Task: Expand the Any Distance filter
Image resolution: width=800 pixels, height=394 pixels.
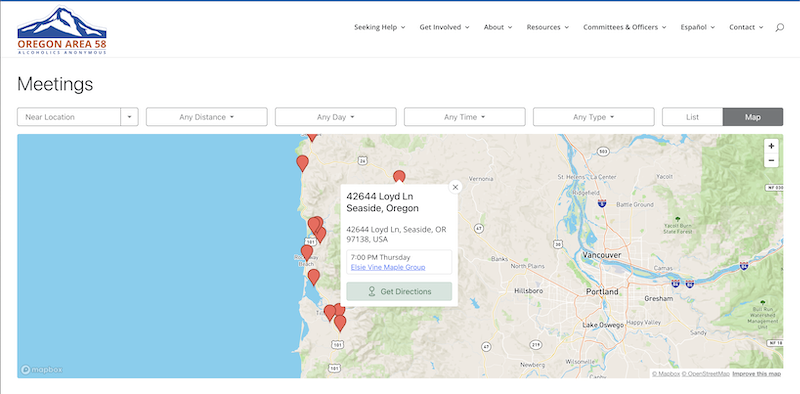Action: 207,117
